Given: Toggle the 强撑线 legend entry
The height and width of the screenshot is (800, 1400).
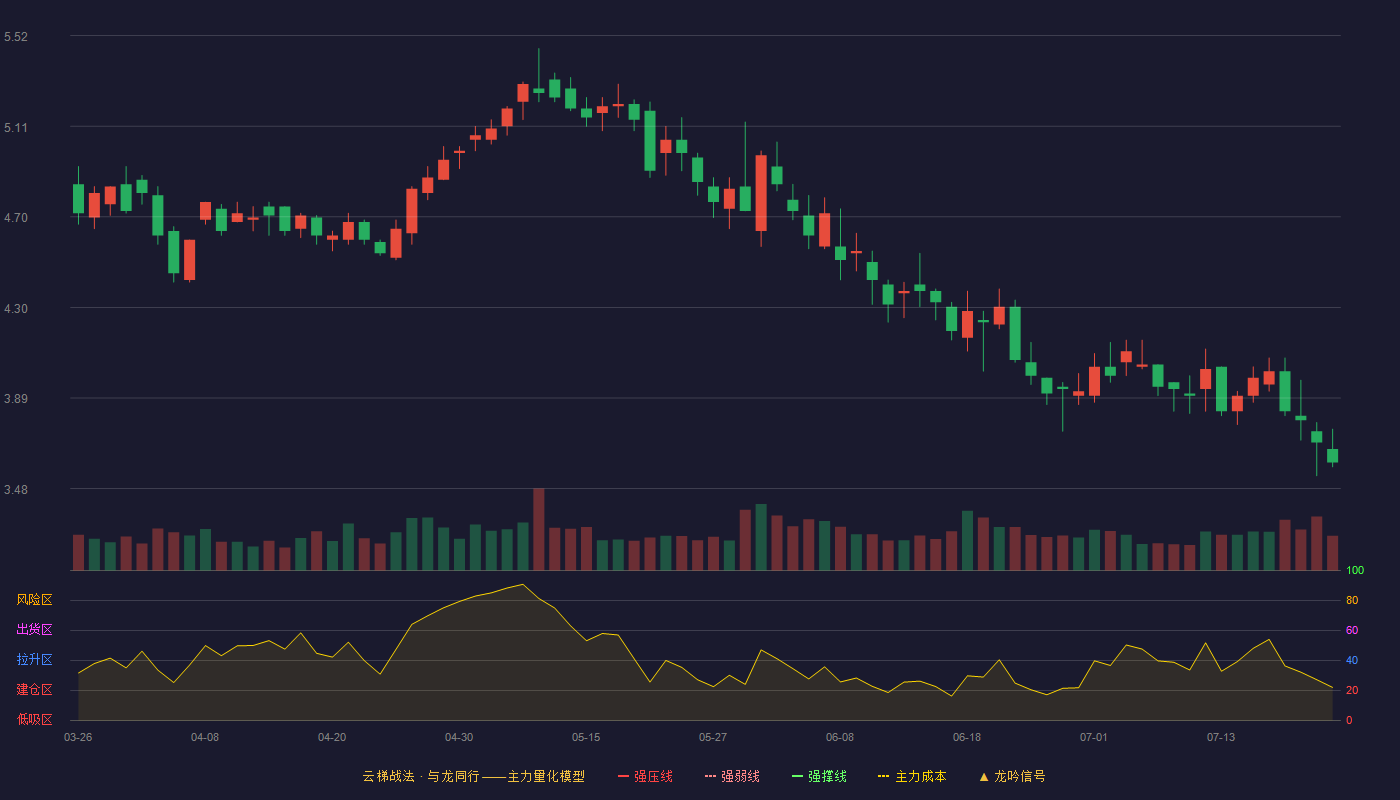Looking at the screenshot, I should click(x=819, y=776).
